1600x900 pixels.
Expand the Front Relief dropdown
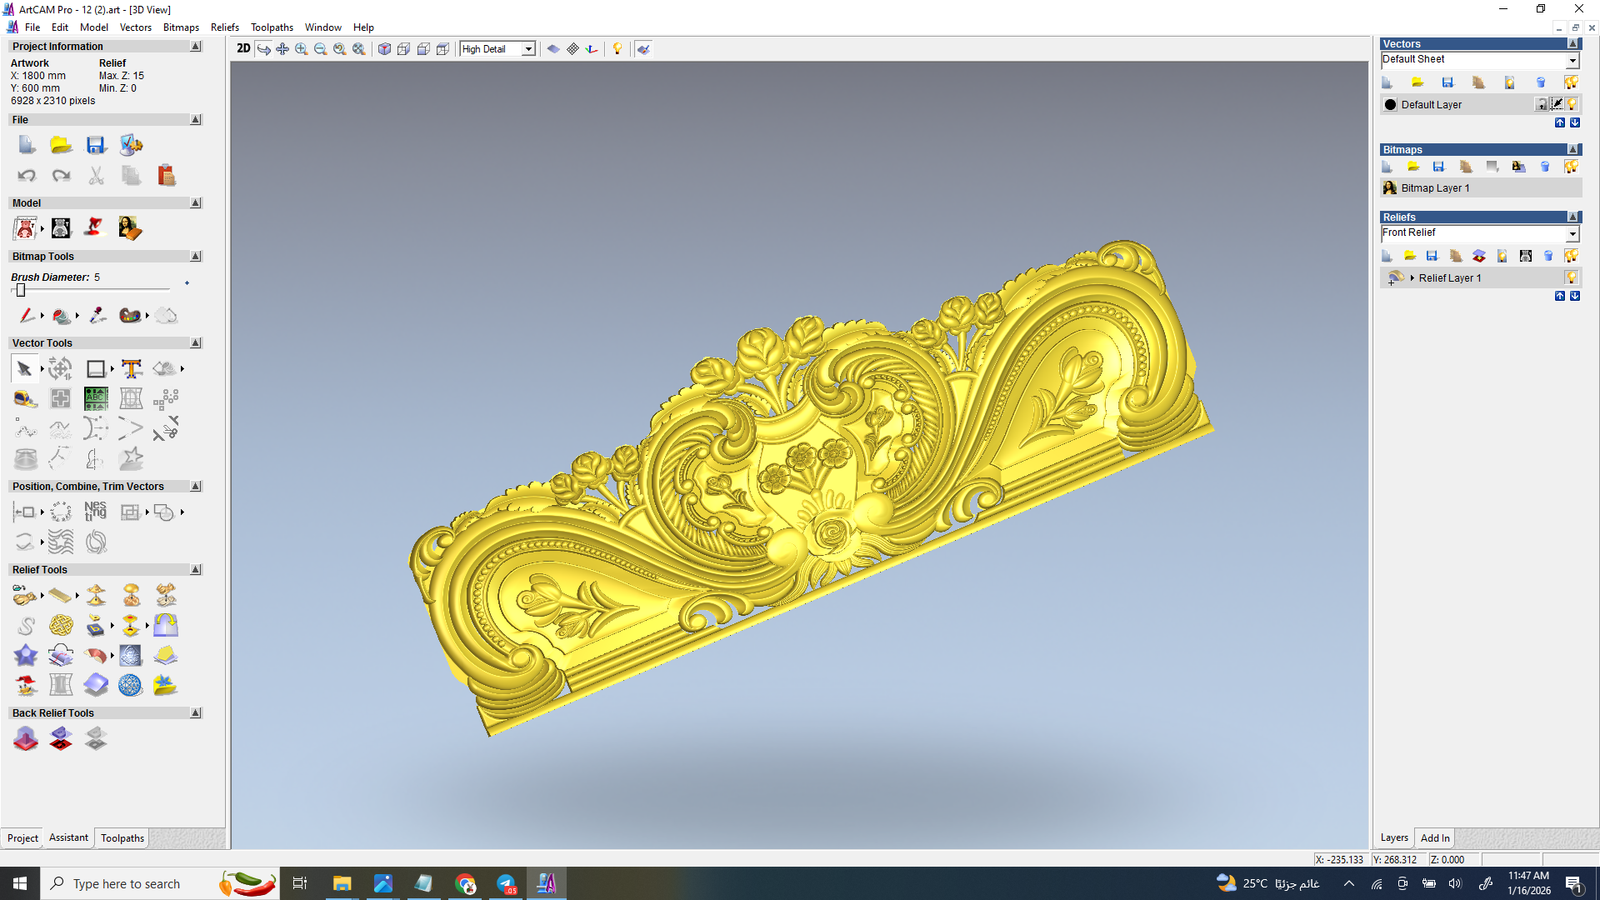tap(1572, 234)
